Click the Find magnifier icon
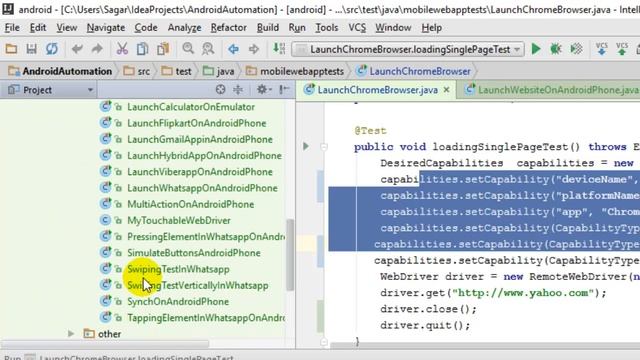 (188, 49)
